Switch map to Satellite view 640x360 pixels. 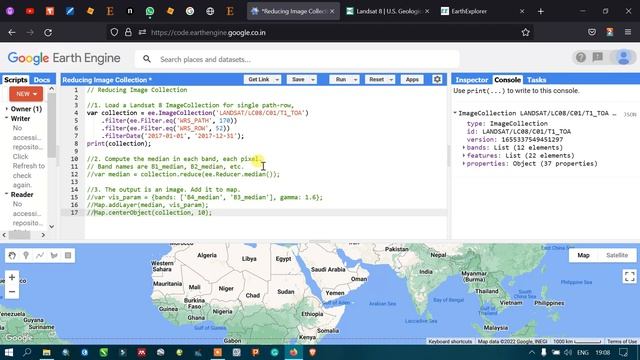coord(617,255)
